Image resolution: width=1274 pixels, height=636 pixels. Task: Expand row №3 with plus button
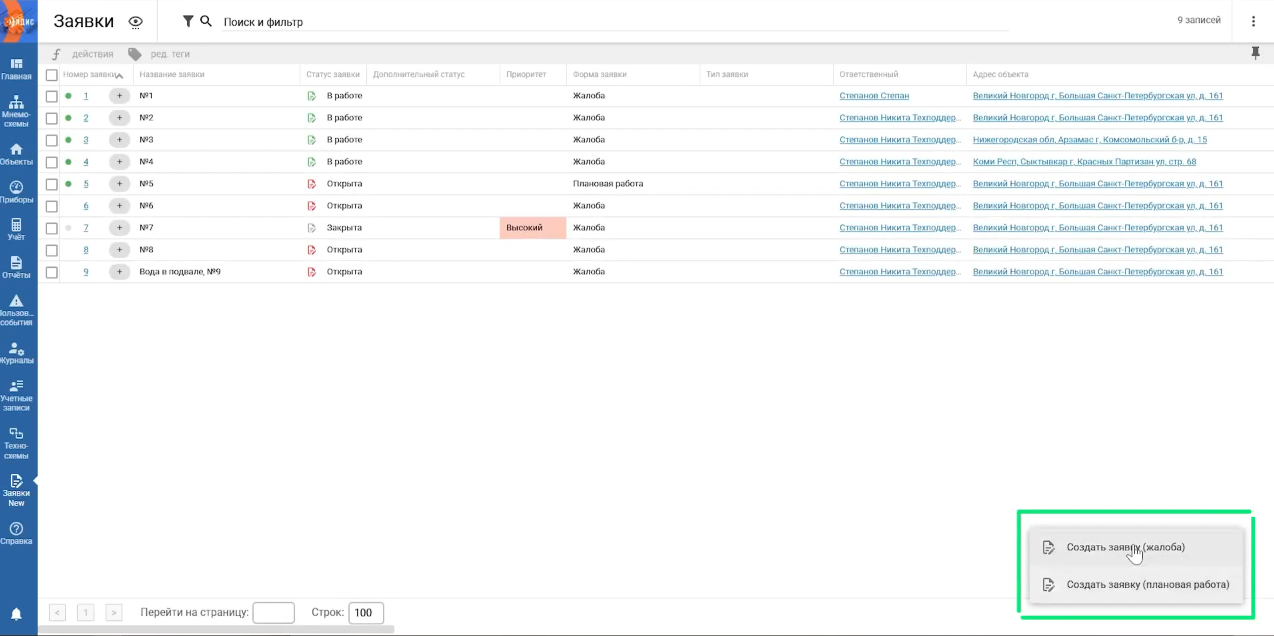(x=119, y=140)
